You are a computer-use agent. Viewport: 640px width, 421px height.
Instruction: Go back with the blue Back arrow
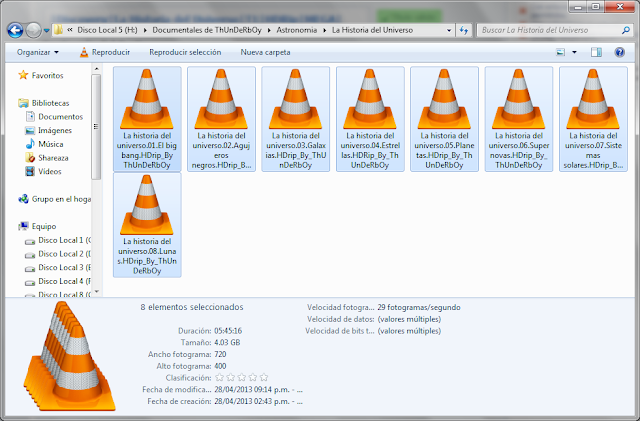[15, 30]
